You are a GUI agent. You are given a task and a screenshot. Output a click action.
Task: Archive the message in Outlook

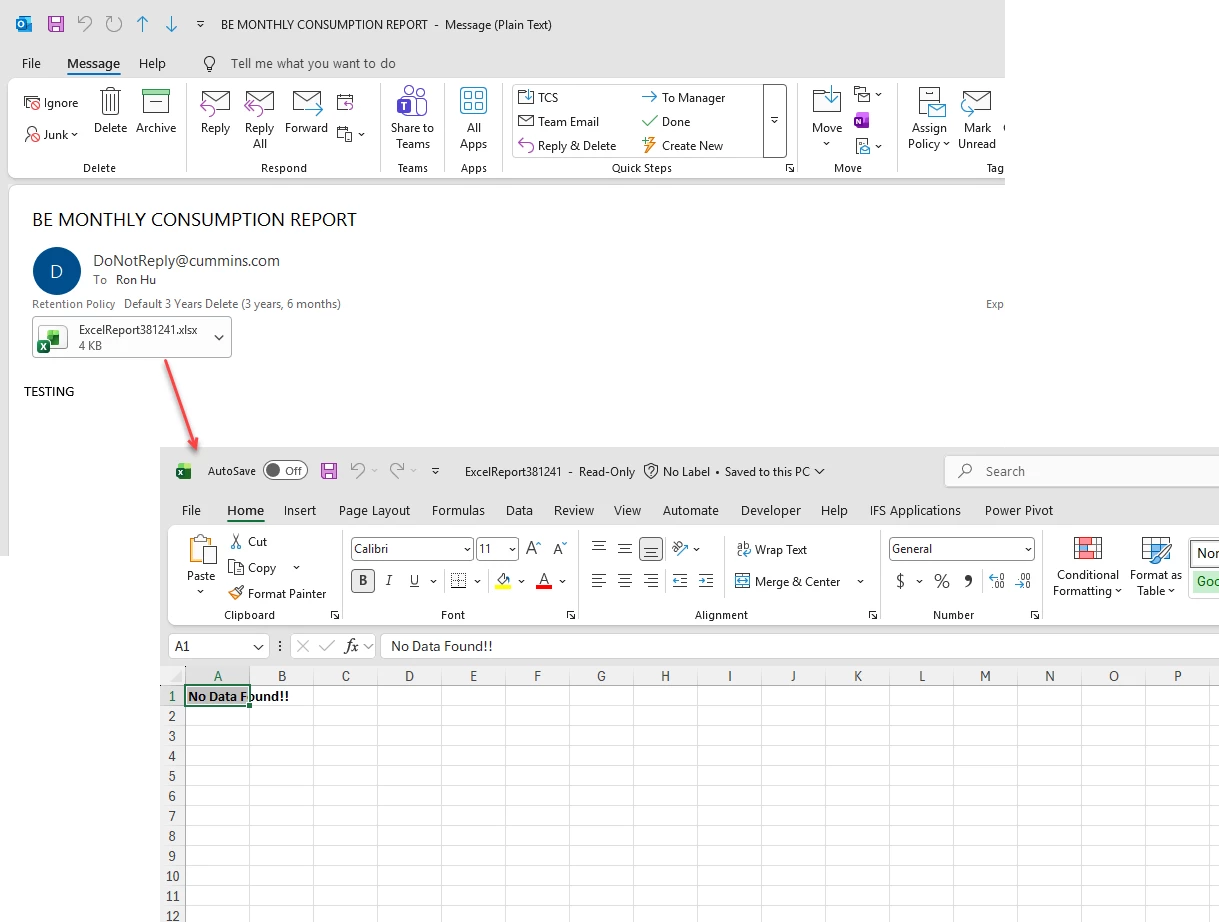coord(156,110)
